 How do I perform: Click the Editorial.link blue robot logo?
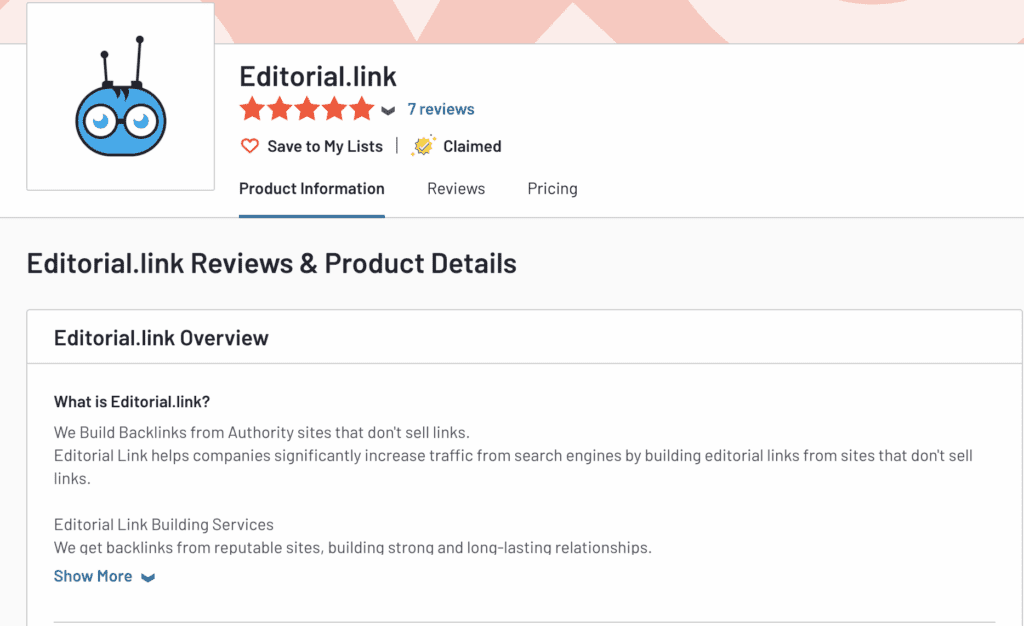121,96
